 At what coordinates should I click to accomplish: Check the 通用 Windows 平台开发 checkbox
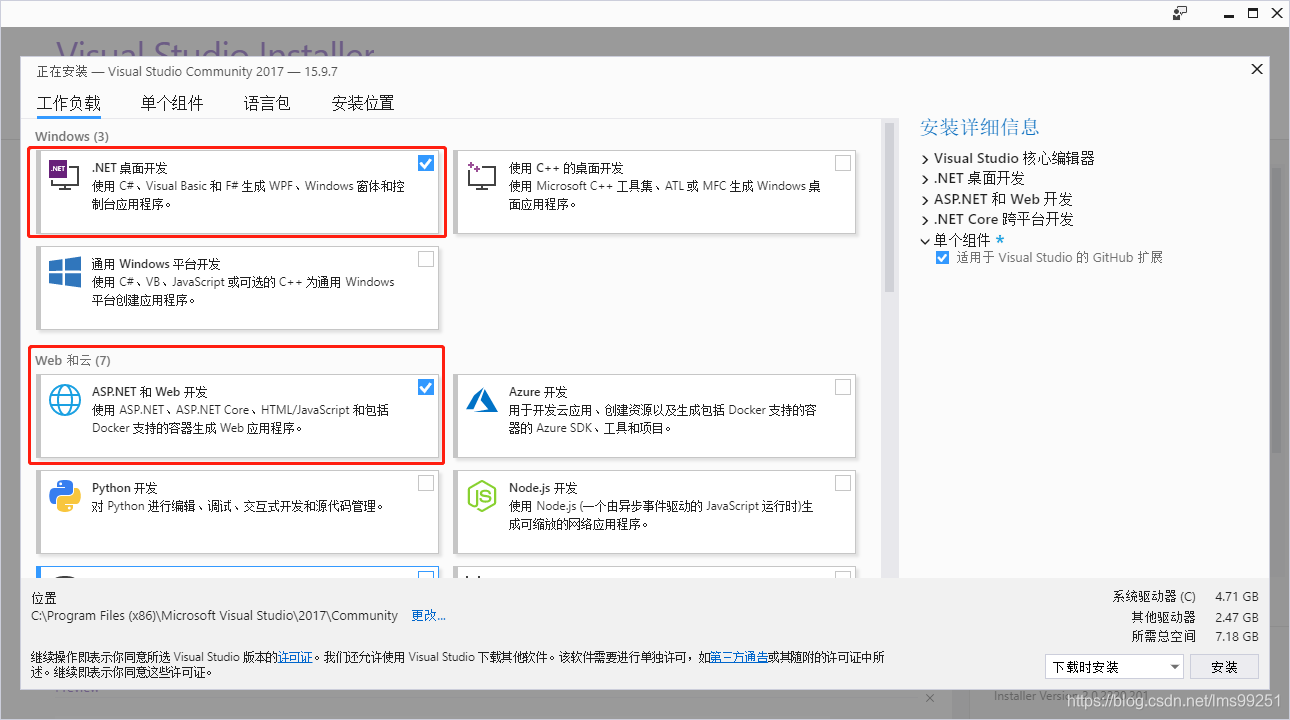(426, 259)
